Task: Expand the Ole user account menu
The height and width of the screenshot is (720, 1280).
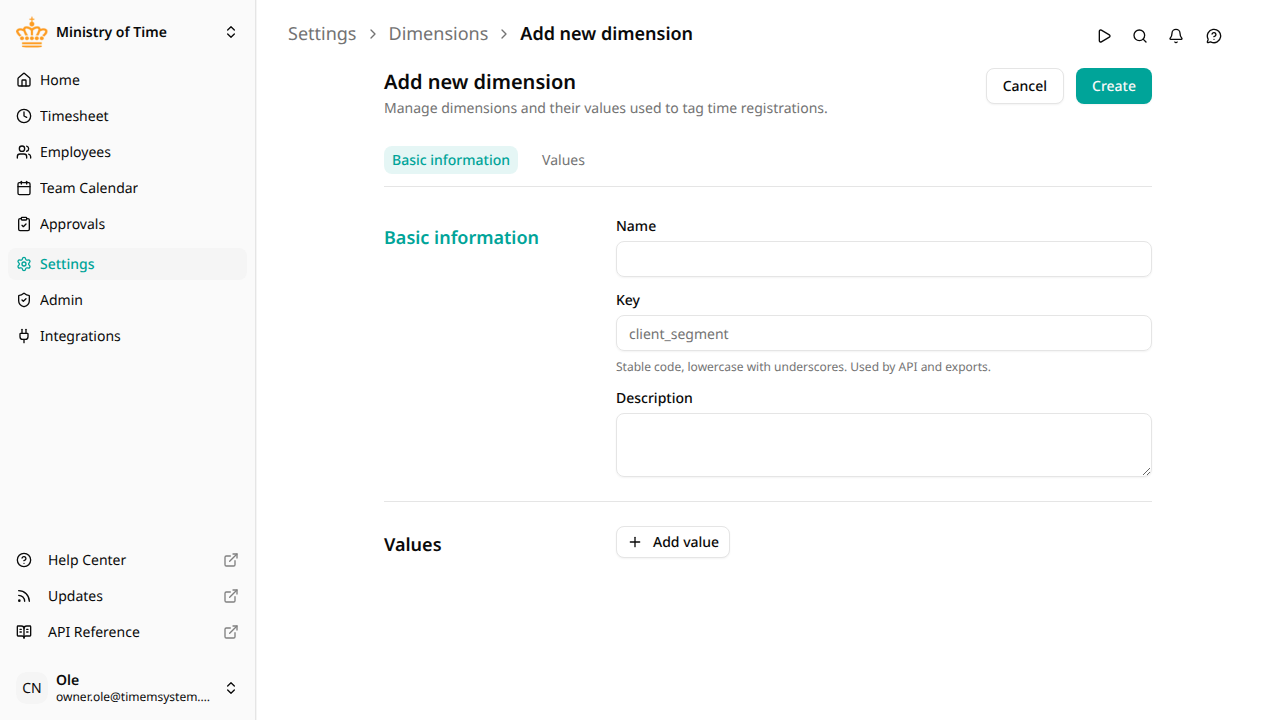Action: (231, 688)
